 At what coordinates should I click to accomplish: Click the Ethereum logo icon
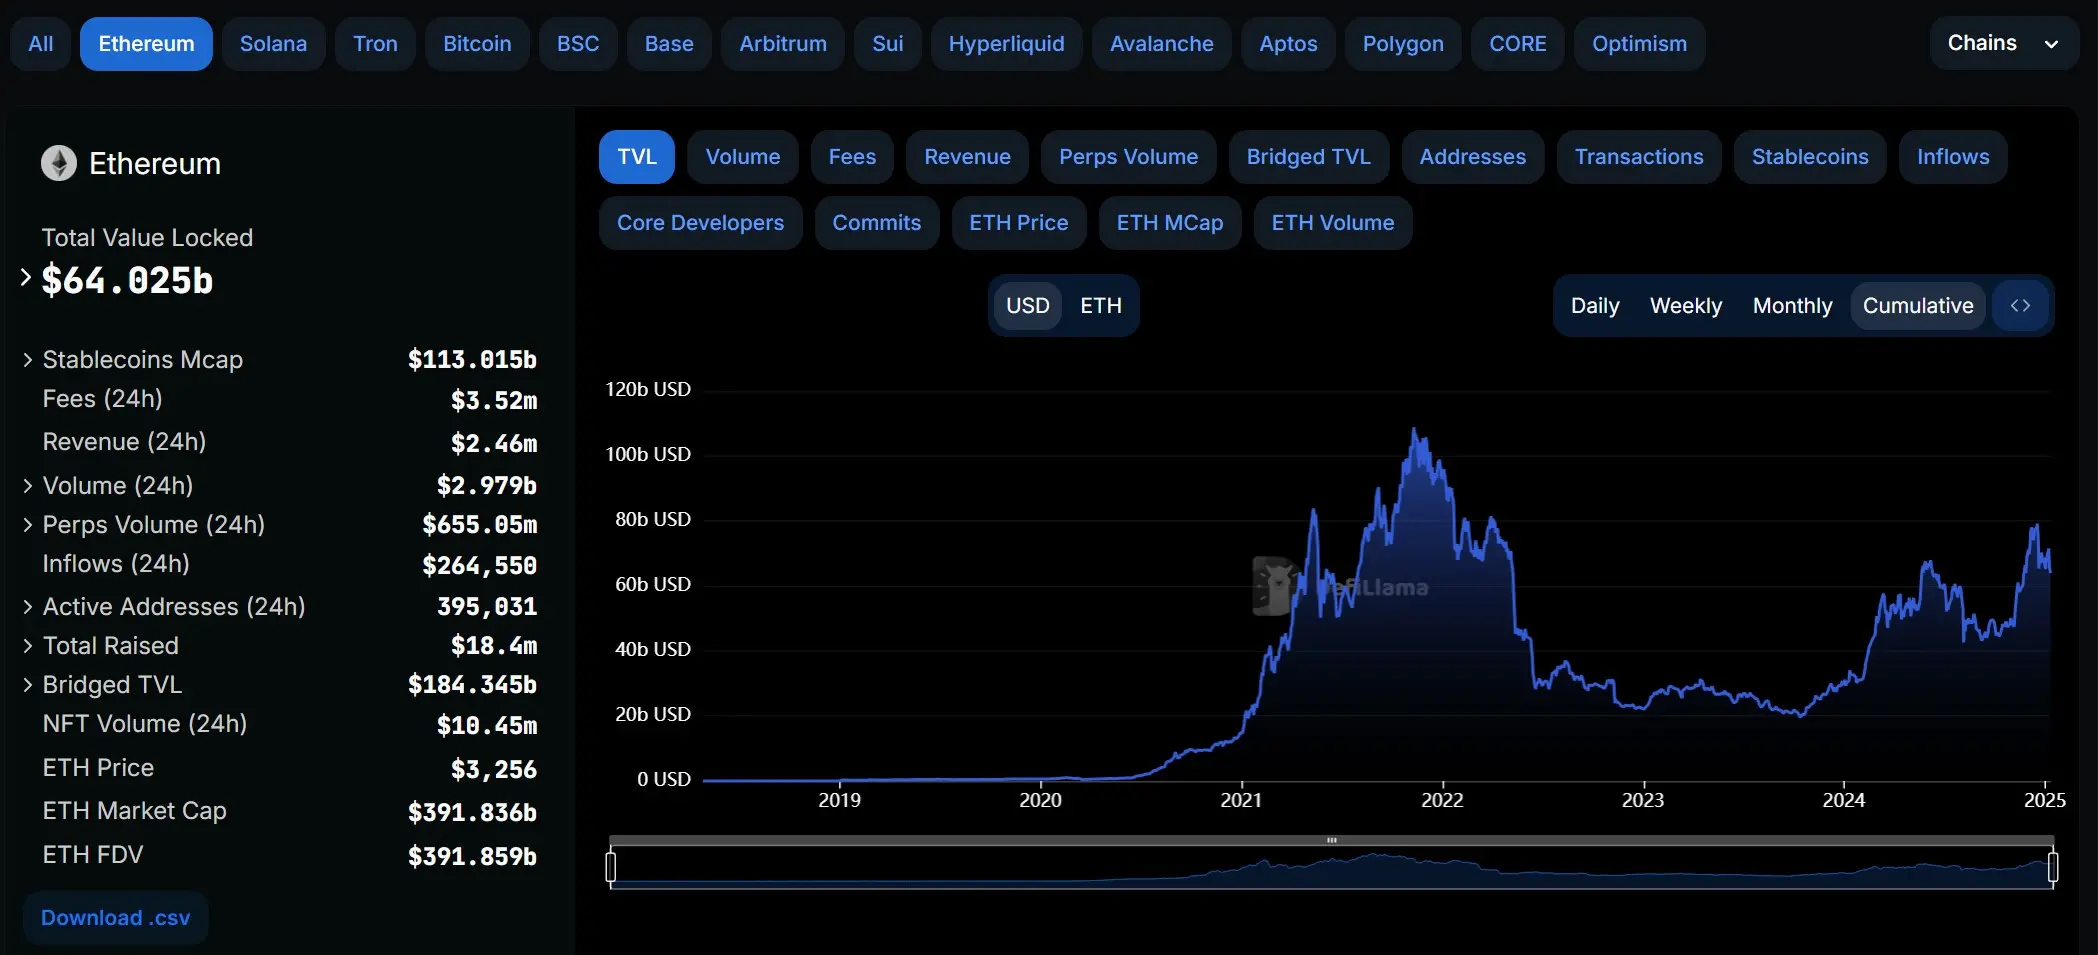pyautogui.click(x=59, y=163)
